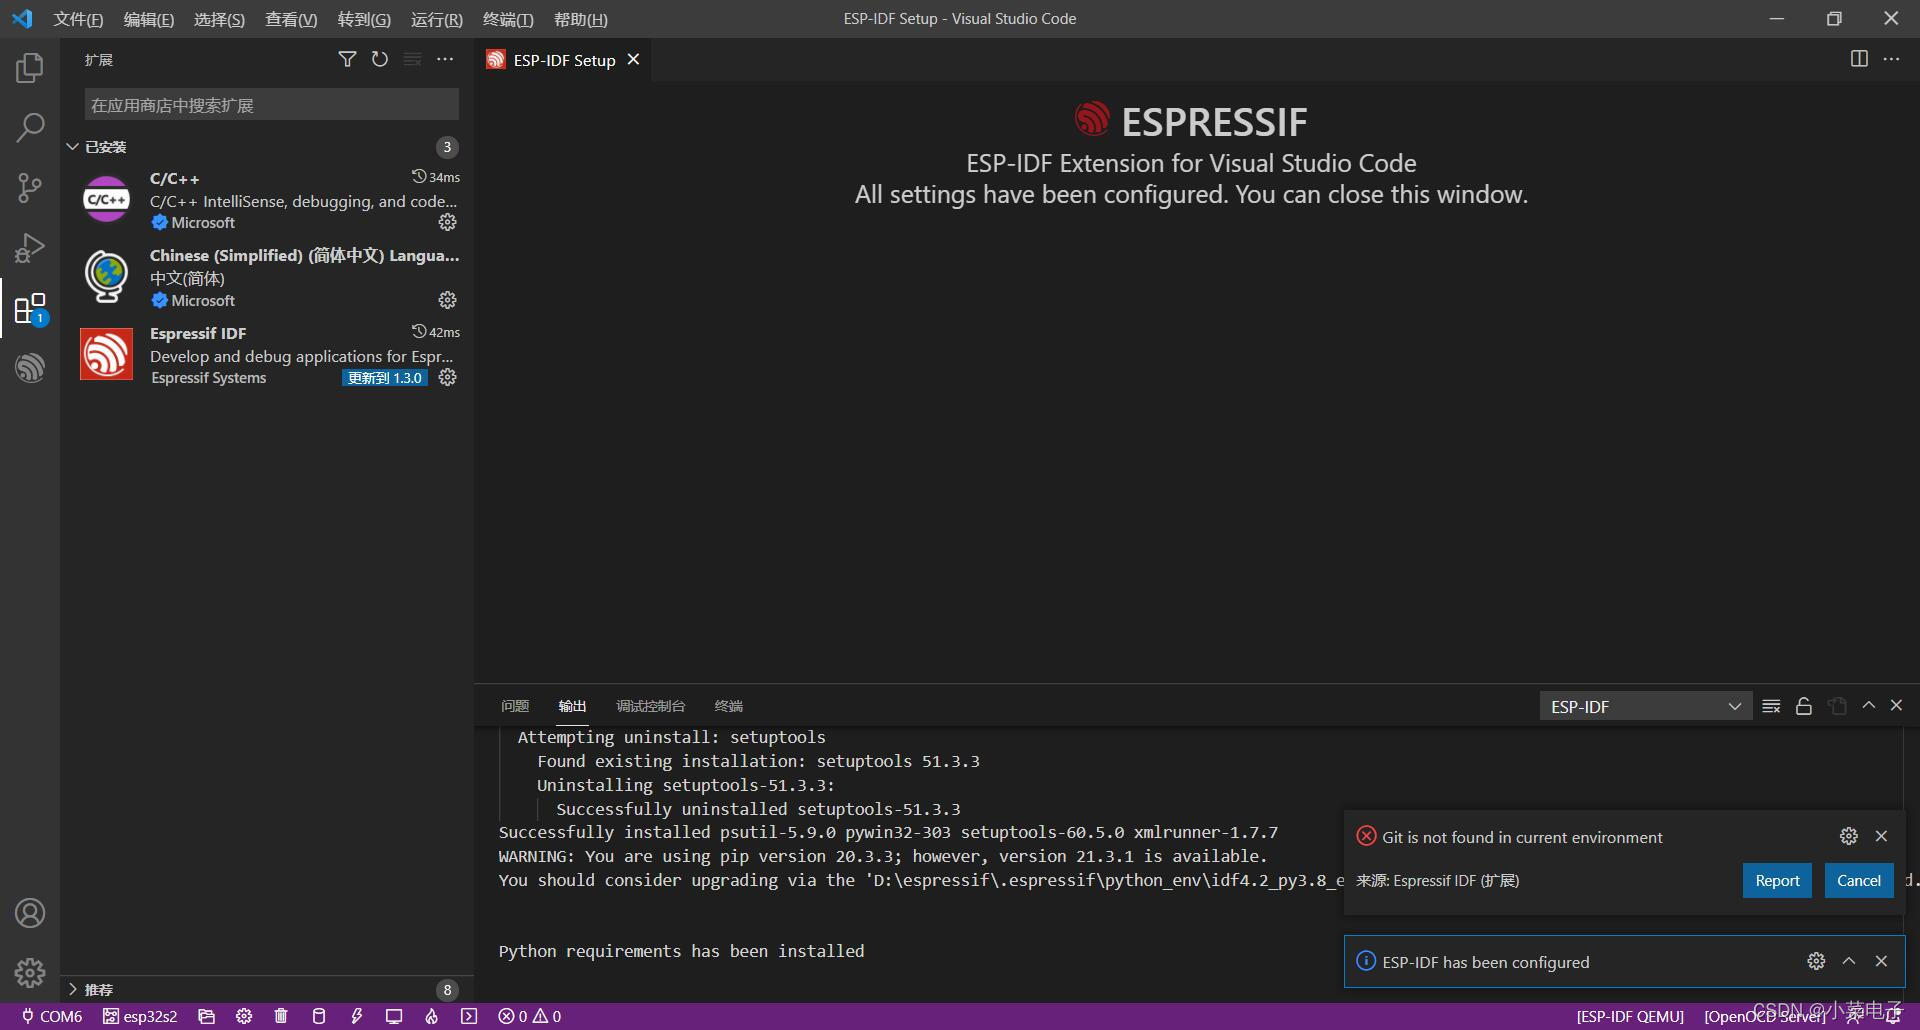Open the Explorer view in activity bar

click(x=30, y=68)
